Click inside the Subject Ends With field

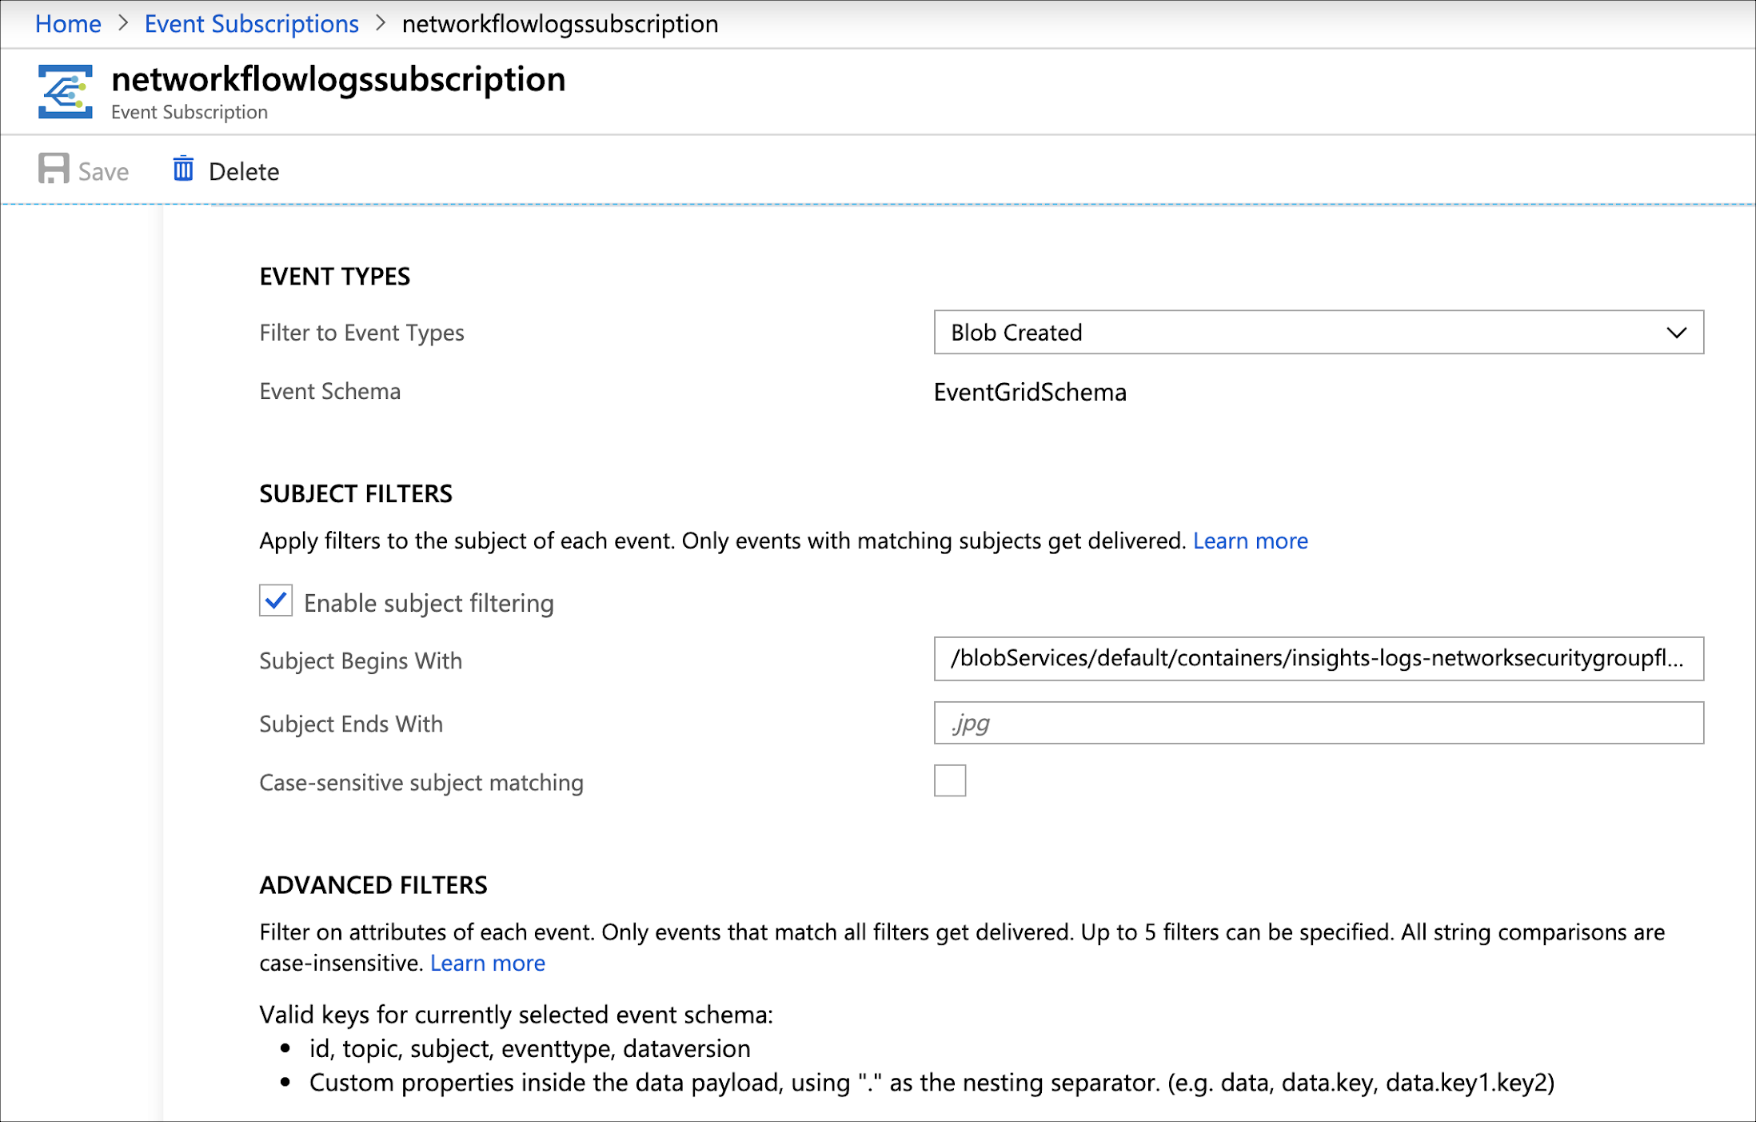(x=1318, y=722)
